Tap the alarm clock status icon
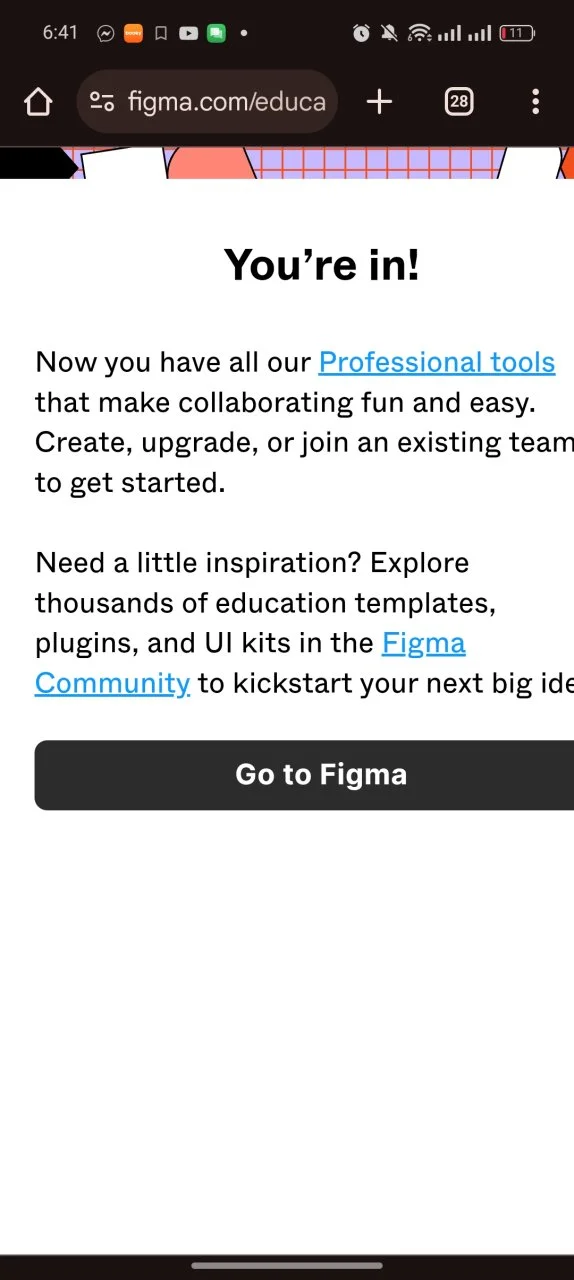Screen dimensions: 574x1280 (x=362, y=33)
